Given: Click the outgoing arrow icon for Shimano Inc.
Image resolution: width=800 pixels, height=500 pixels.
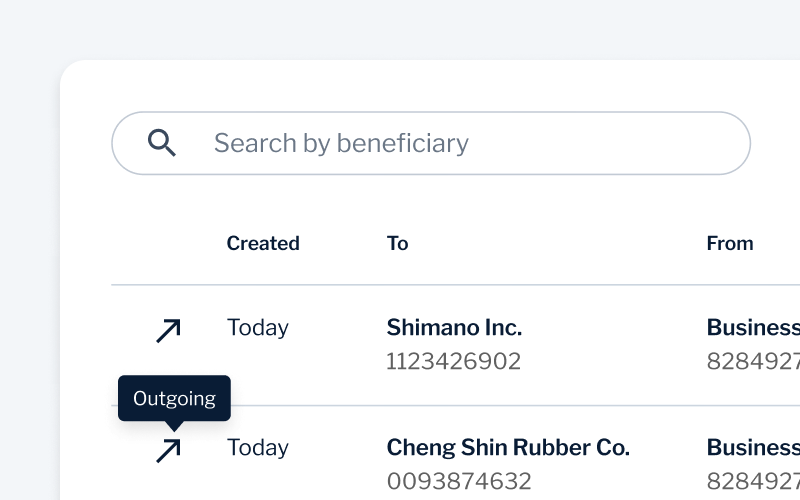Looking at the screenshot, I should coord(168,330).
